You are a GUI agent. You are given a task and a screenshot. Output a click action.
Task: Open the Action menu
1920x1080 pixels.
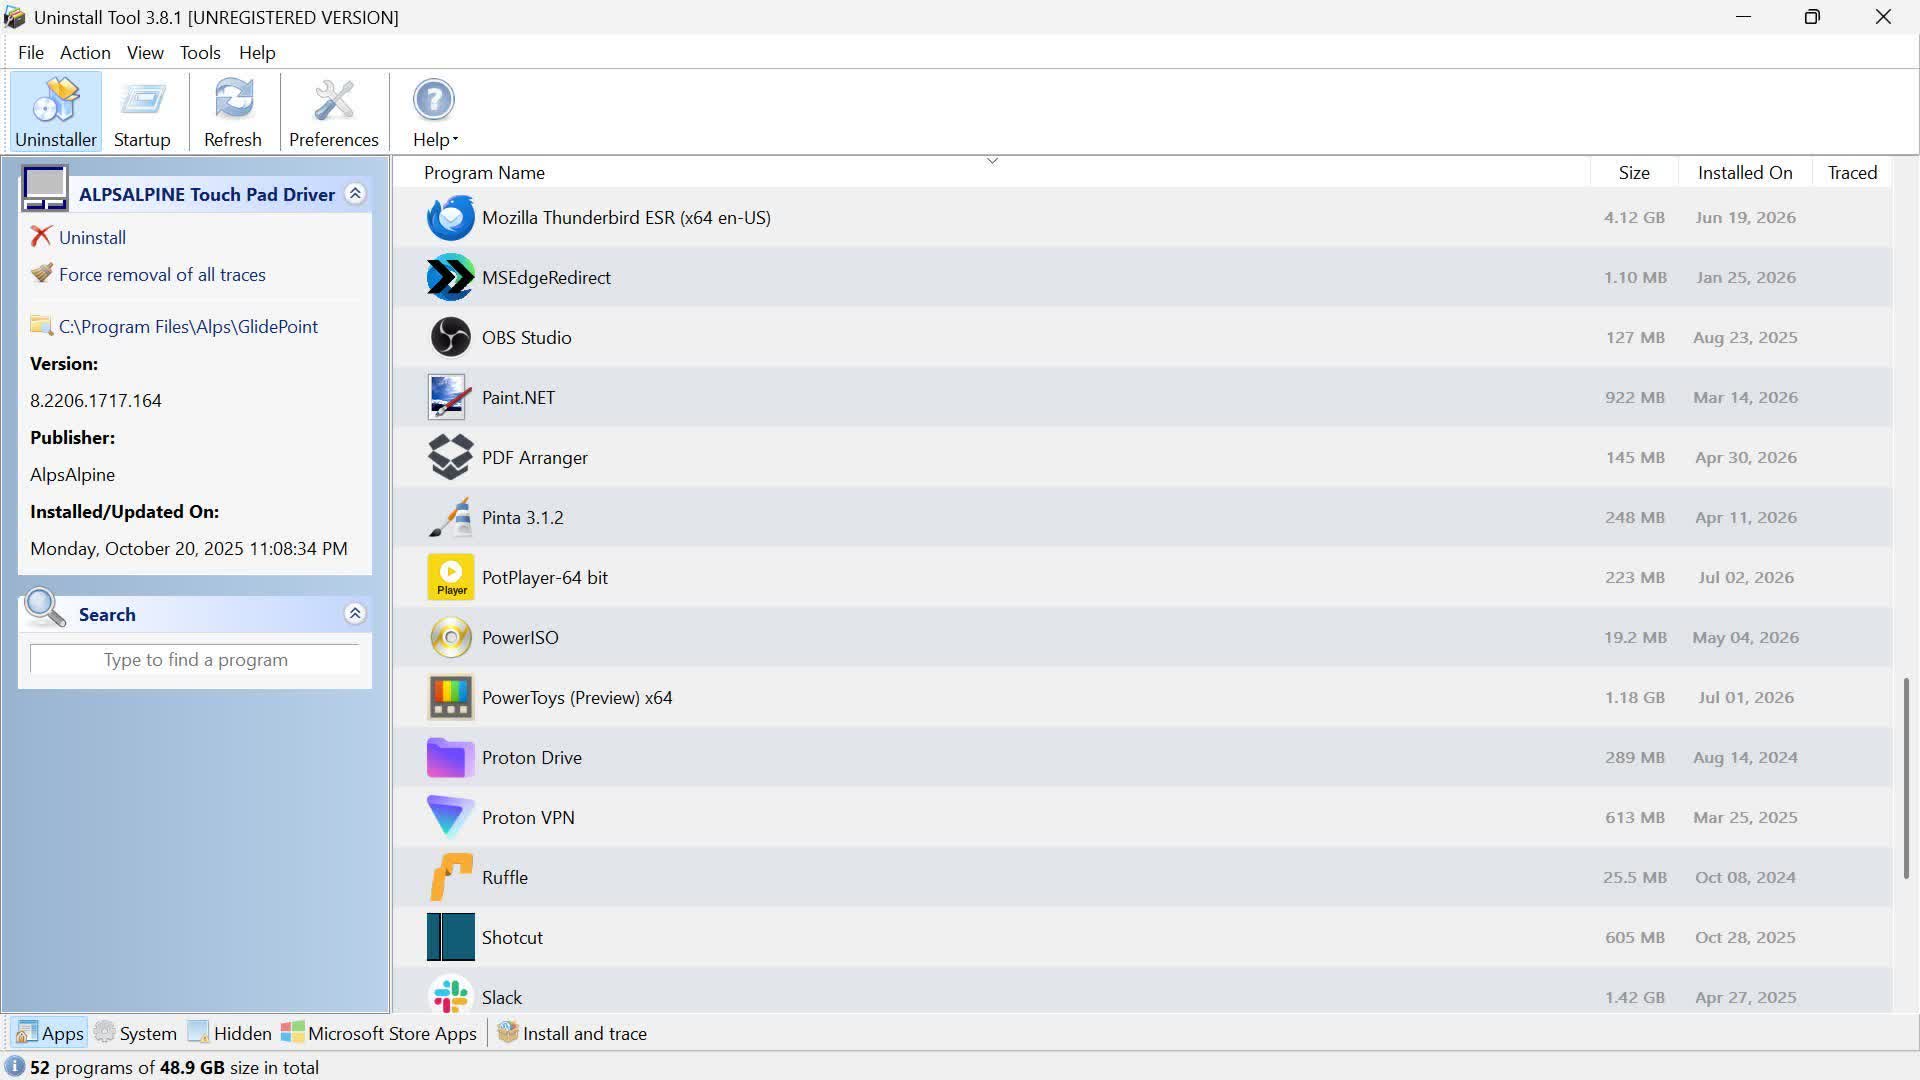coord(85,52)
